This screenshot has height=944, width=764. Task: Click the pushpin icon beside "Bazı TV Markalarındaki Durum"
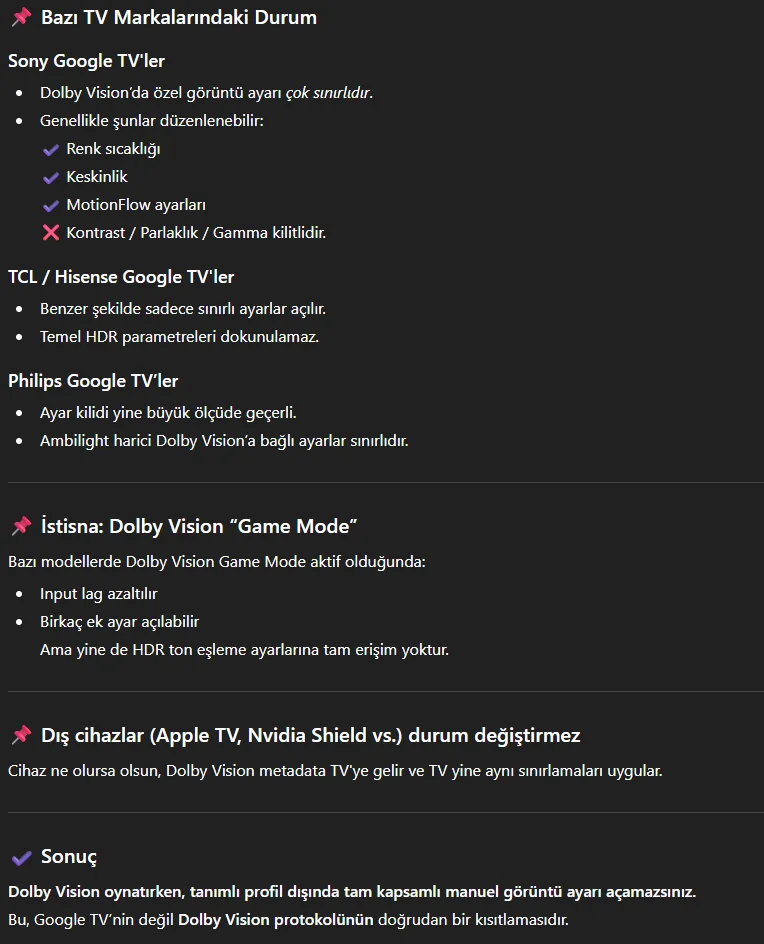tap(21, 17)
